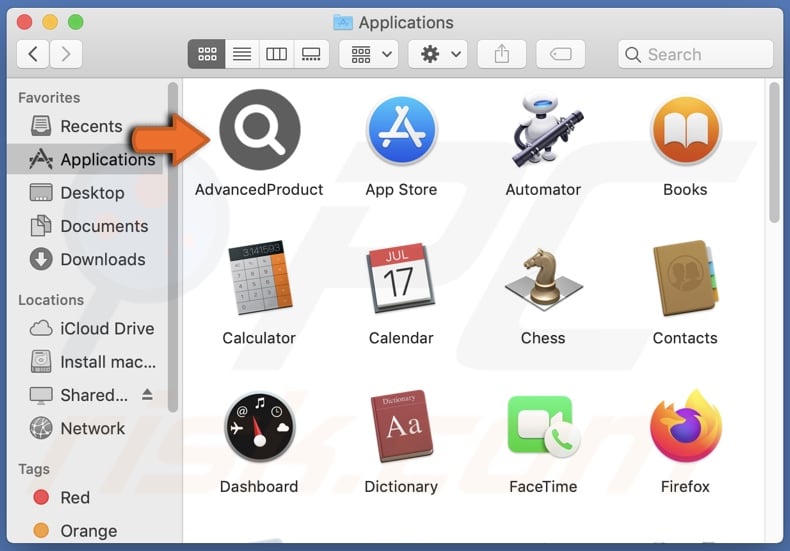Click the Favorites section header
The height and width of the screenshot is (551, 790).
[49, 98]
